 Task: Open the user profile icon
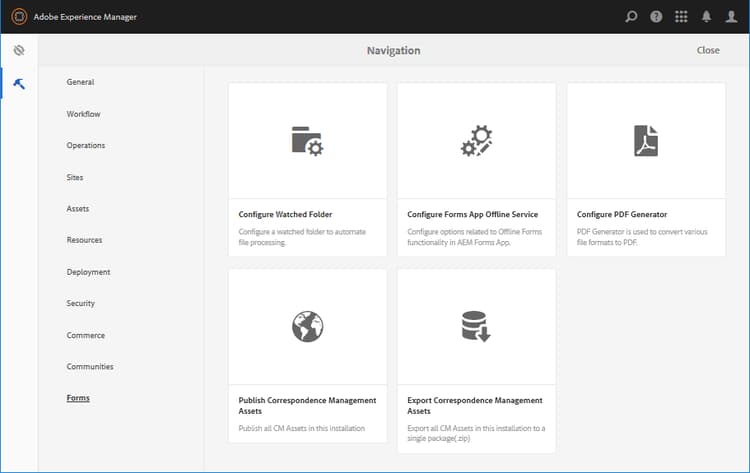[x=731, y=17]
